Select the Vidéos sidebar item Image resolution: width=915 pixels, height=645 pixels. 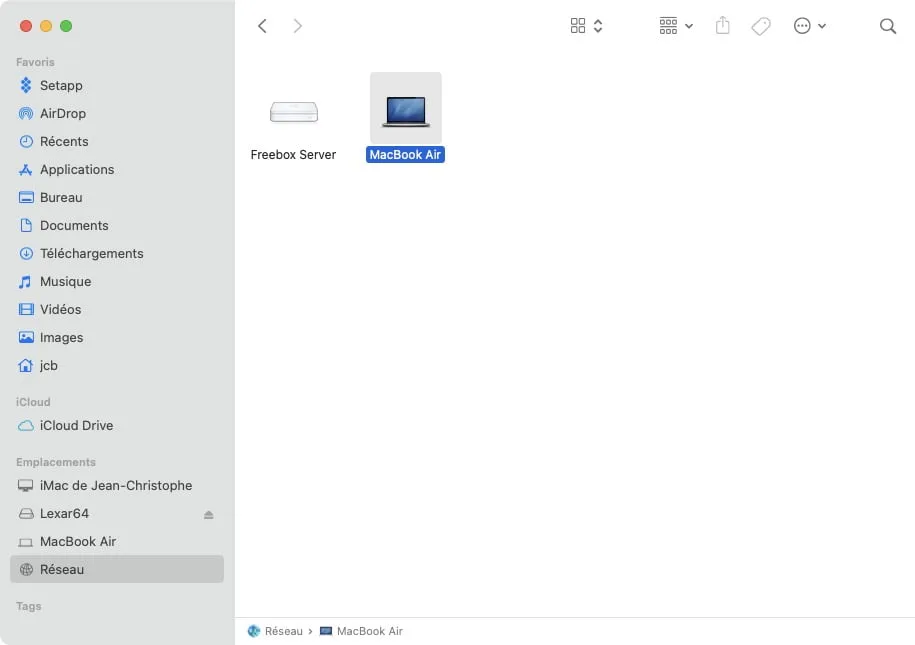pos(117,309)
